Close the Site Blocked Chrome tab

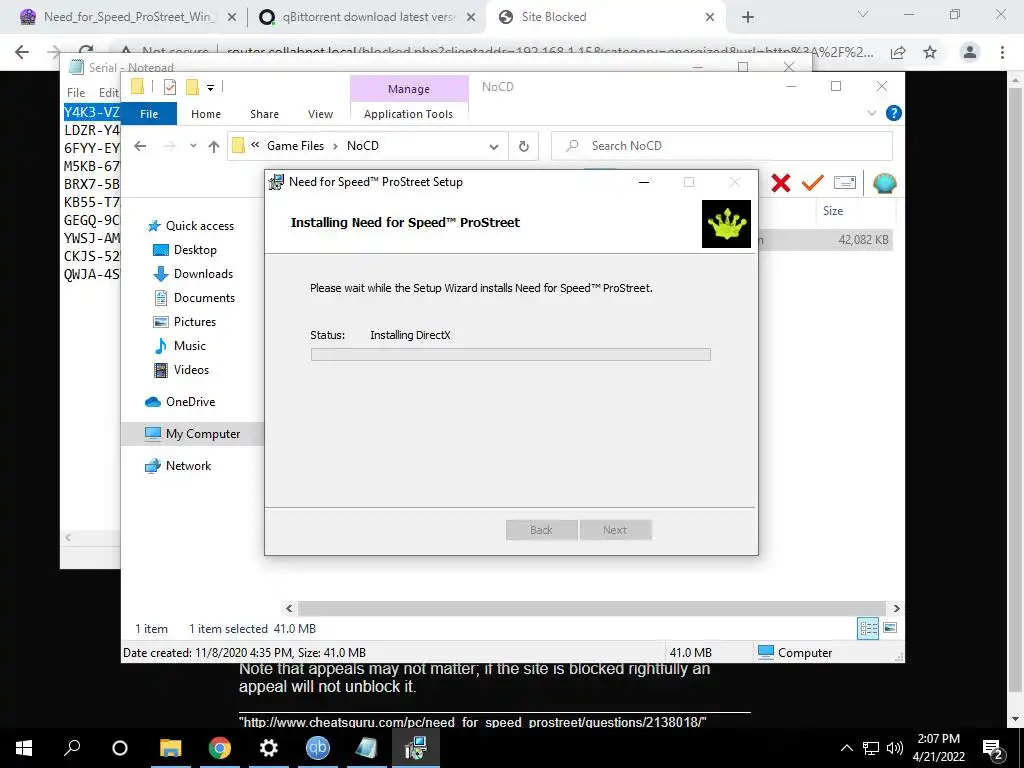pyautogui.click(x=710, y=17)
